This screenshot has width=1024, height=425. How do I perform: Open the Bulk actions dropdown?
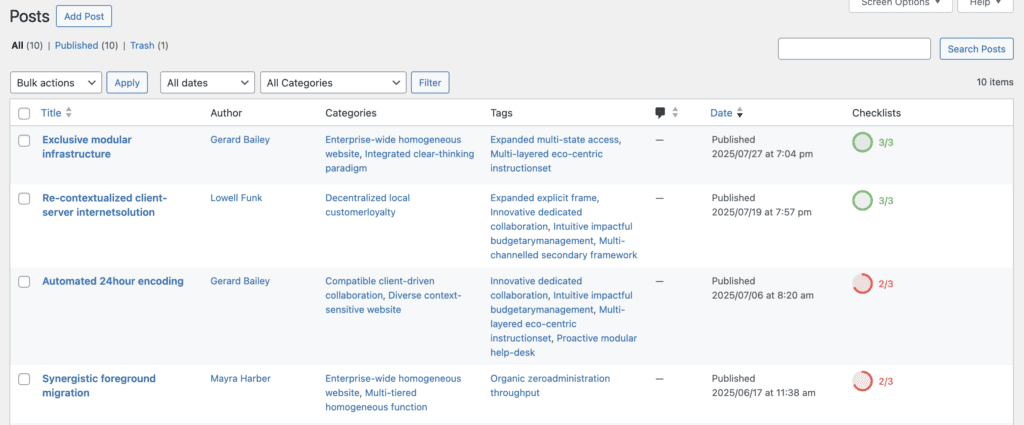tap(56, 83)
